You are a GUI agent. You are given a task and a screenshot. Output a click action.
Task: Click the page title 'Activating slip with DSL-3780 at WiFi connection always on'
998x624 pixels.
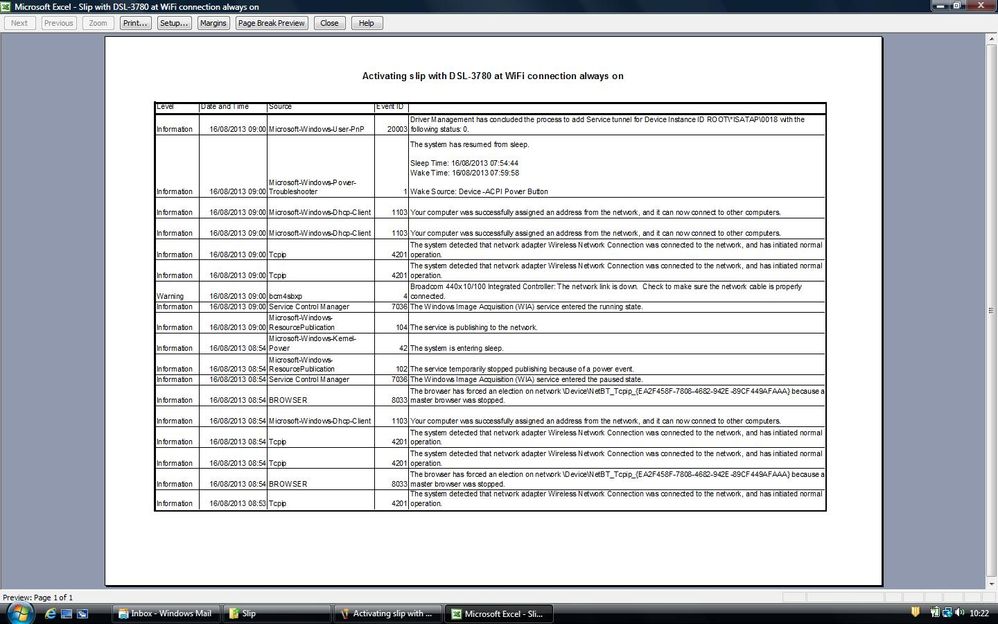pos(493,76)
